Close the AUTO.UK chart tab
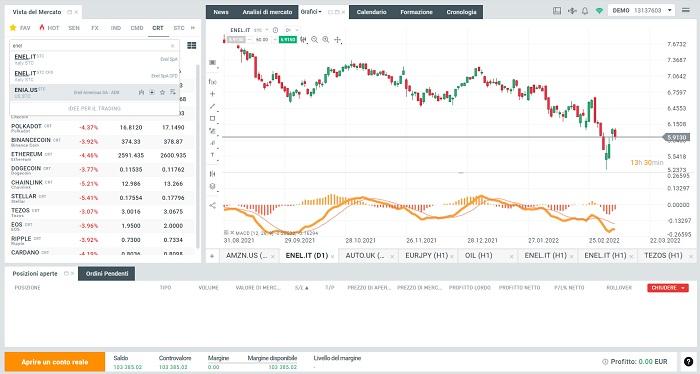Screen dimensions: 700x374 pos(392,257)
